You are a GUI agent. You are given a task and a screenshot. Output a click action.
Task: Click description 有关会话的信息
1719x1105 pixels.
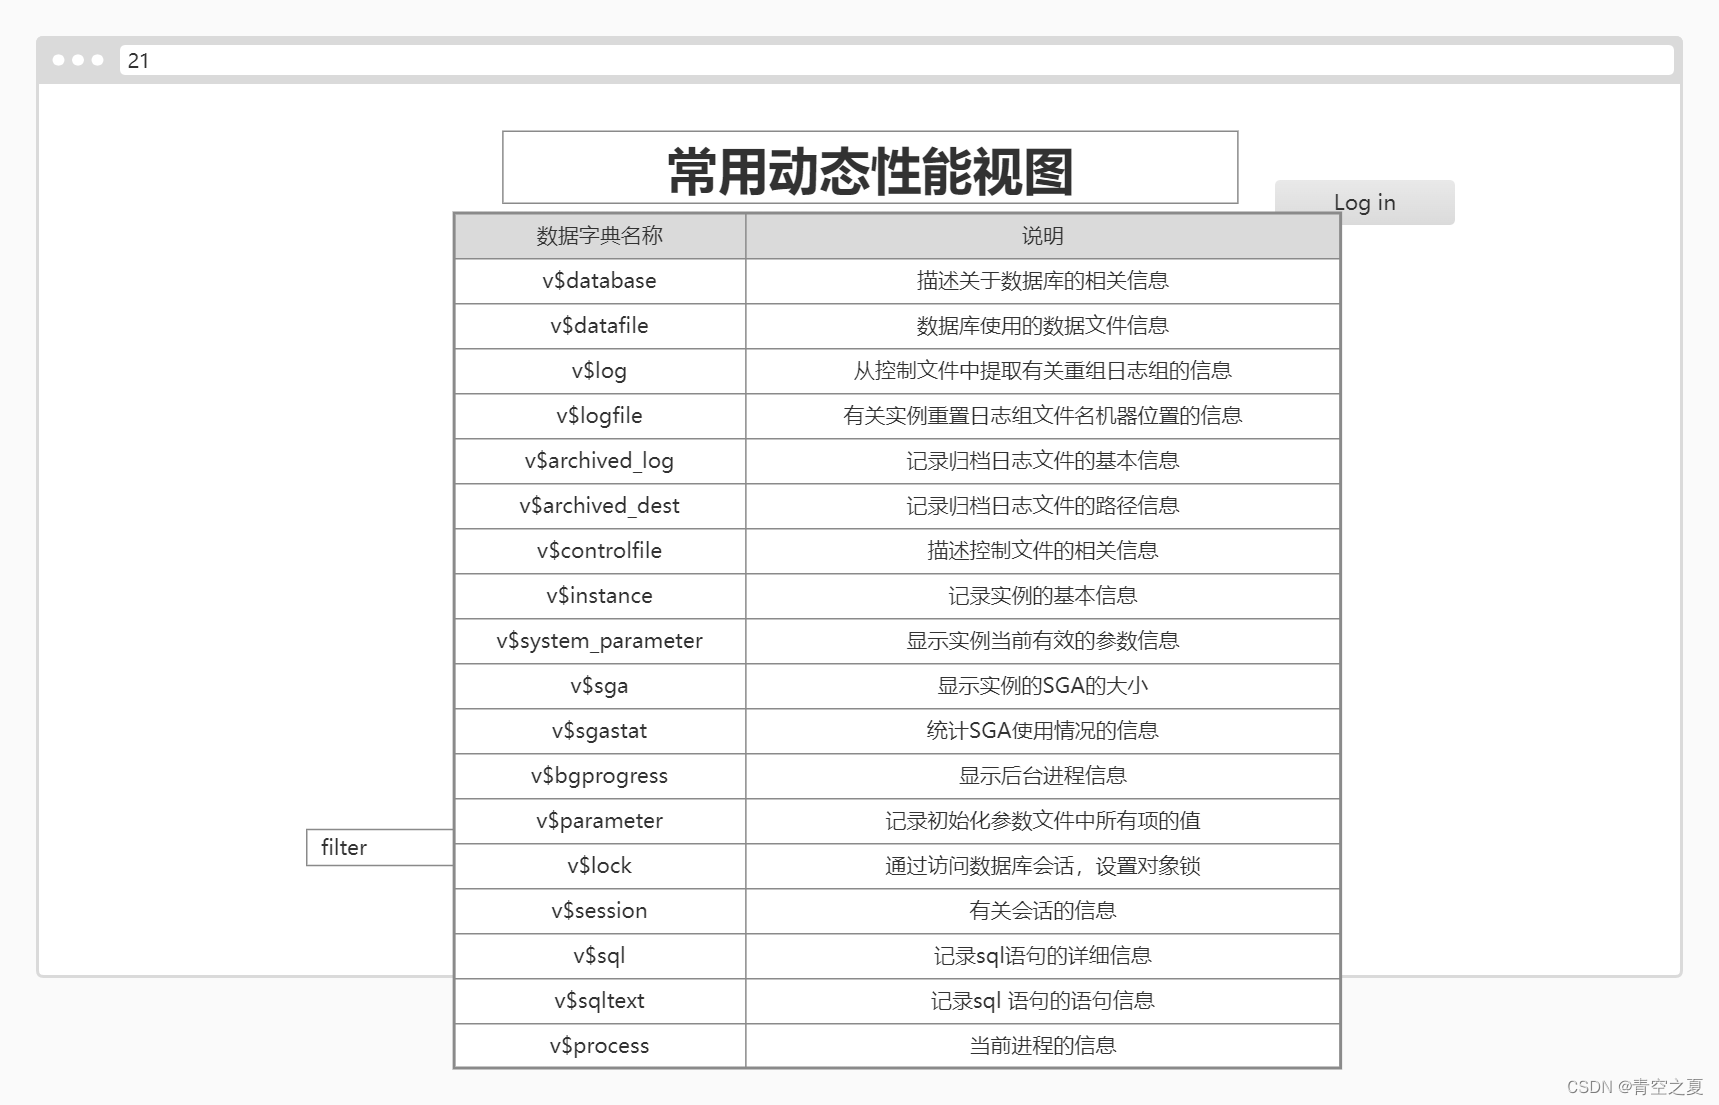(1043, 911)
